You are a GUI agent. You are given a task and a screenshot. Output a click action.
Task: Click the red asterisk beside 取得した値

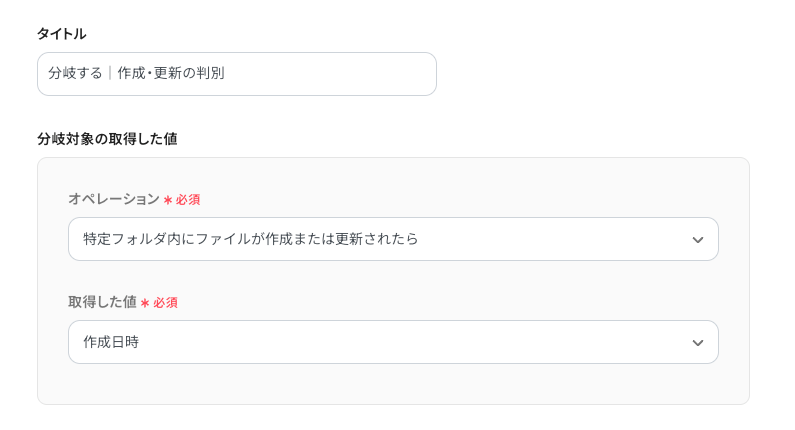point(144,303)
